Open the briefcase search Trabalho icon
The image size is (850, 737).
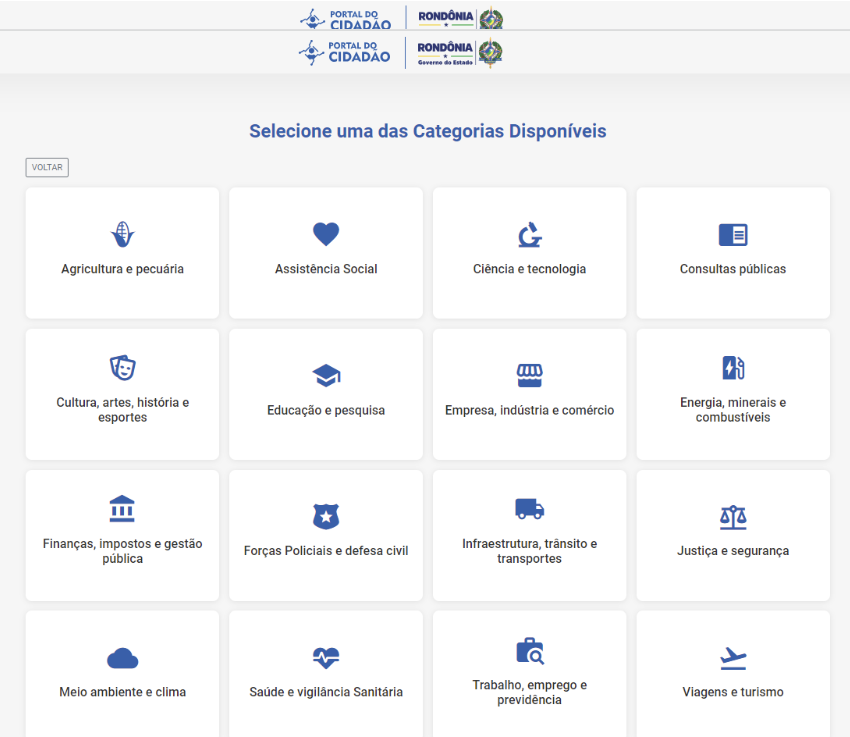click(530, 651)
